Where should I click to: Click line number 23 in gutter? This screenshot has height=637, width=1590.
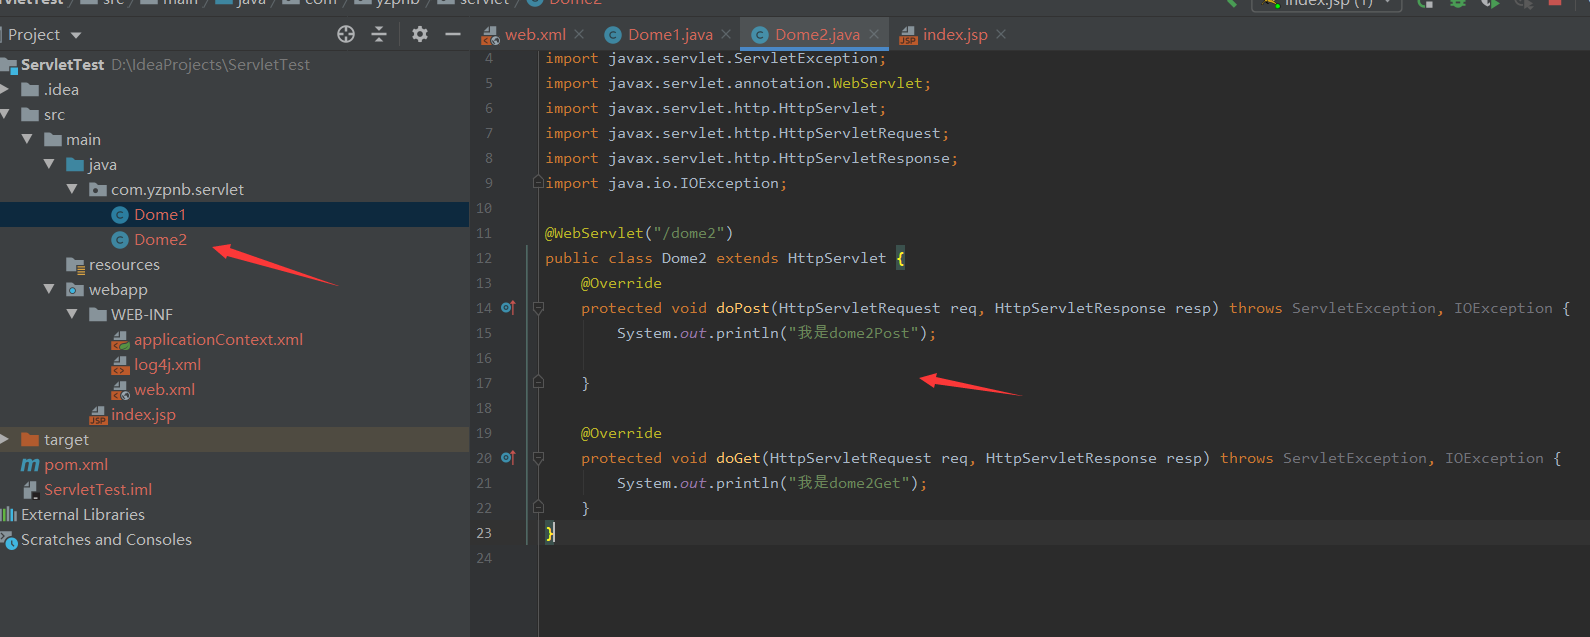point(484,533)
